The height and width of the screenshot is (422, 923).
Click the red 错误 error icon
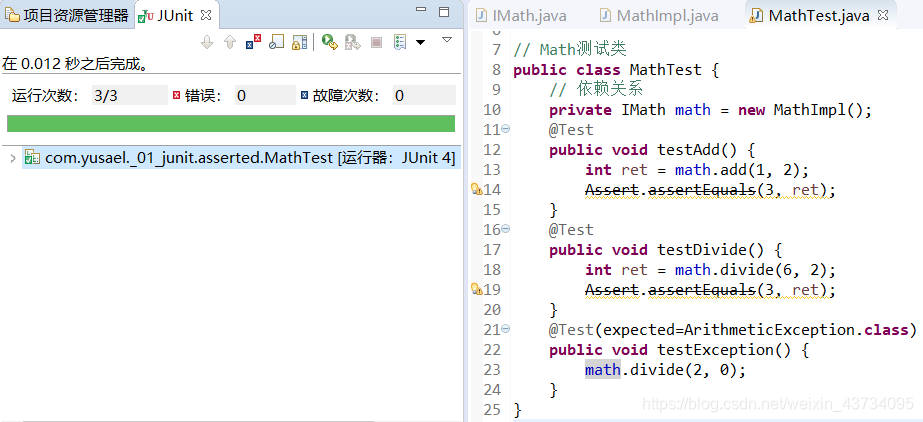pyautogui.click(x=176, y=95)
